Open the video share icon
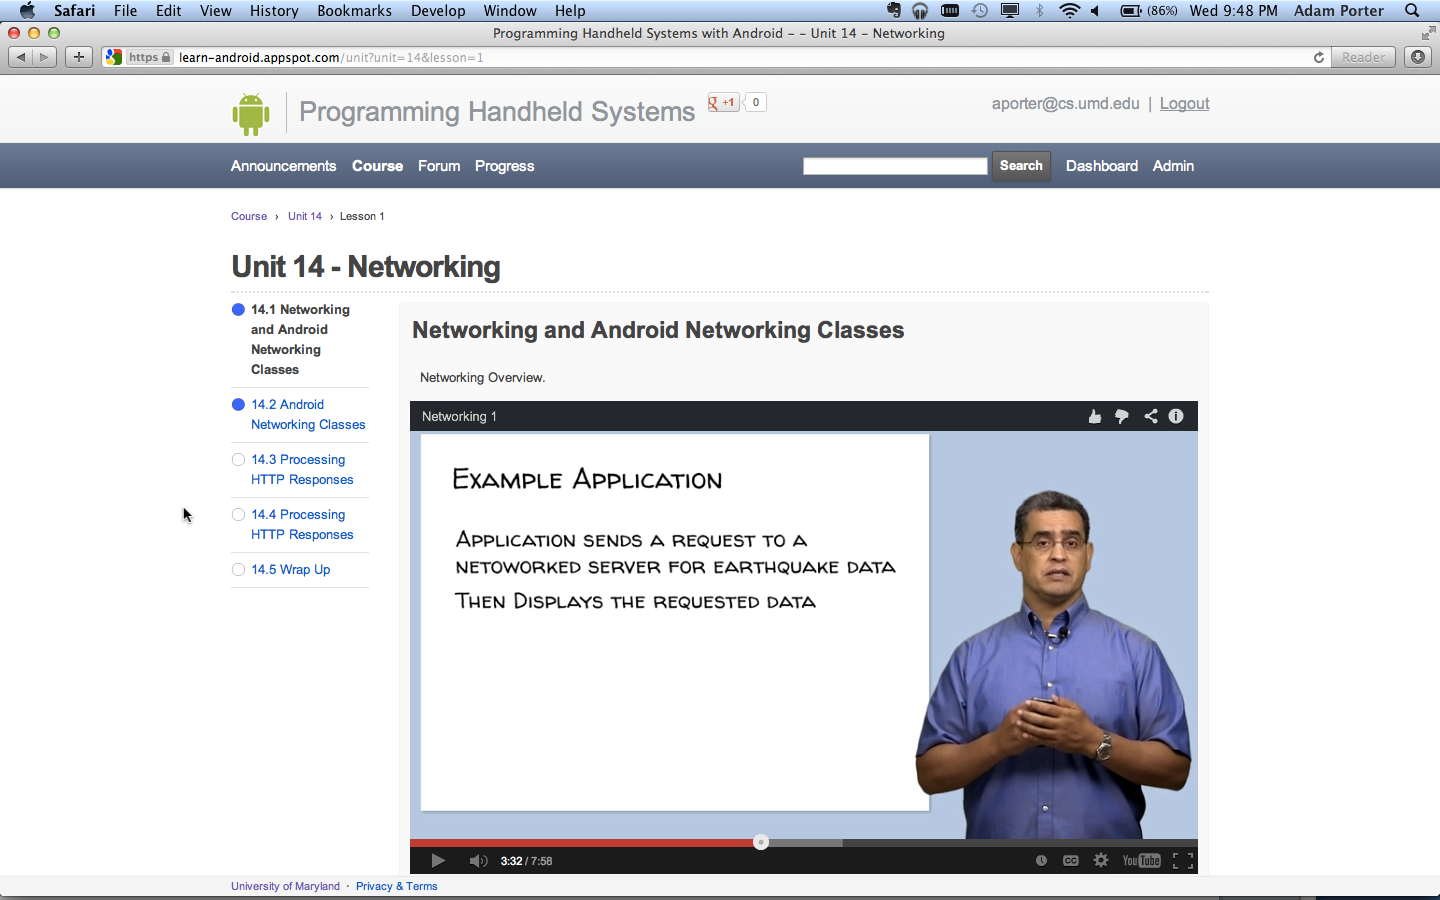This screenshot has width=1440, height=900. coord(1150,416)
